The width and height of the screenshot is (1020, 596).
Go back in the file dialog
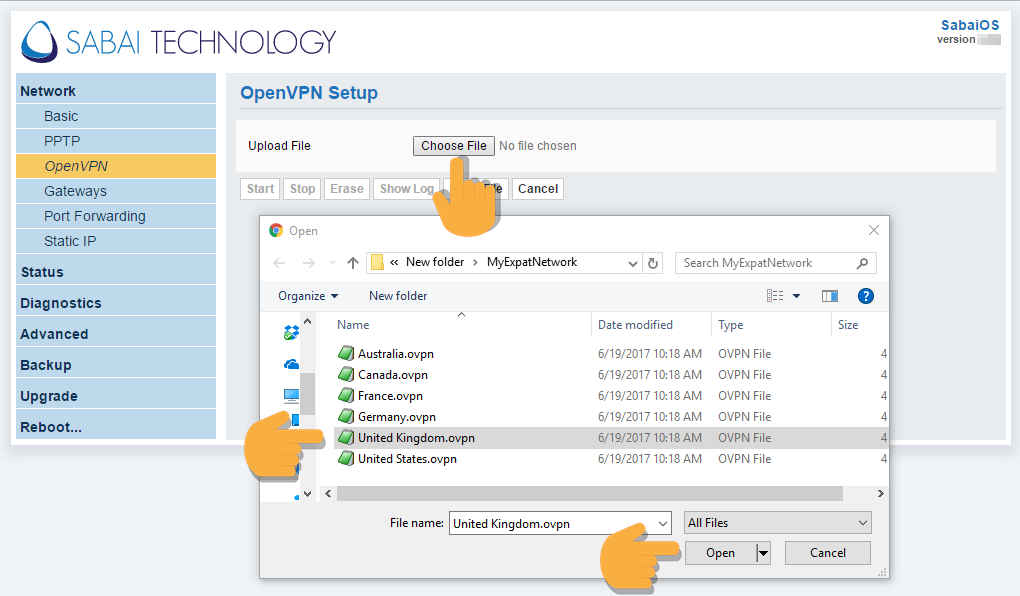pos(279,263)
